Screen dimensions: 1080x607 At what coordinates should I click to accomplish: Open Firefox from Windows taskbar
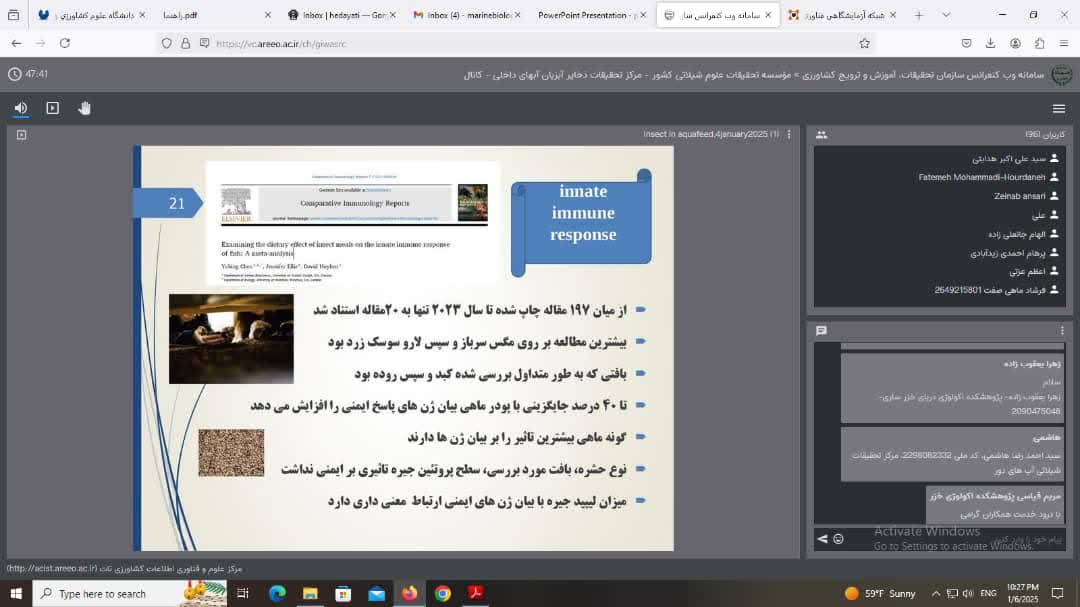click(x=409, y=593)
